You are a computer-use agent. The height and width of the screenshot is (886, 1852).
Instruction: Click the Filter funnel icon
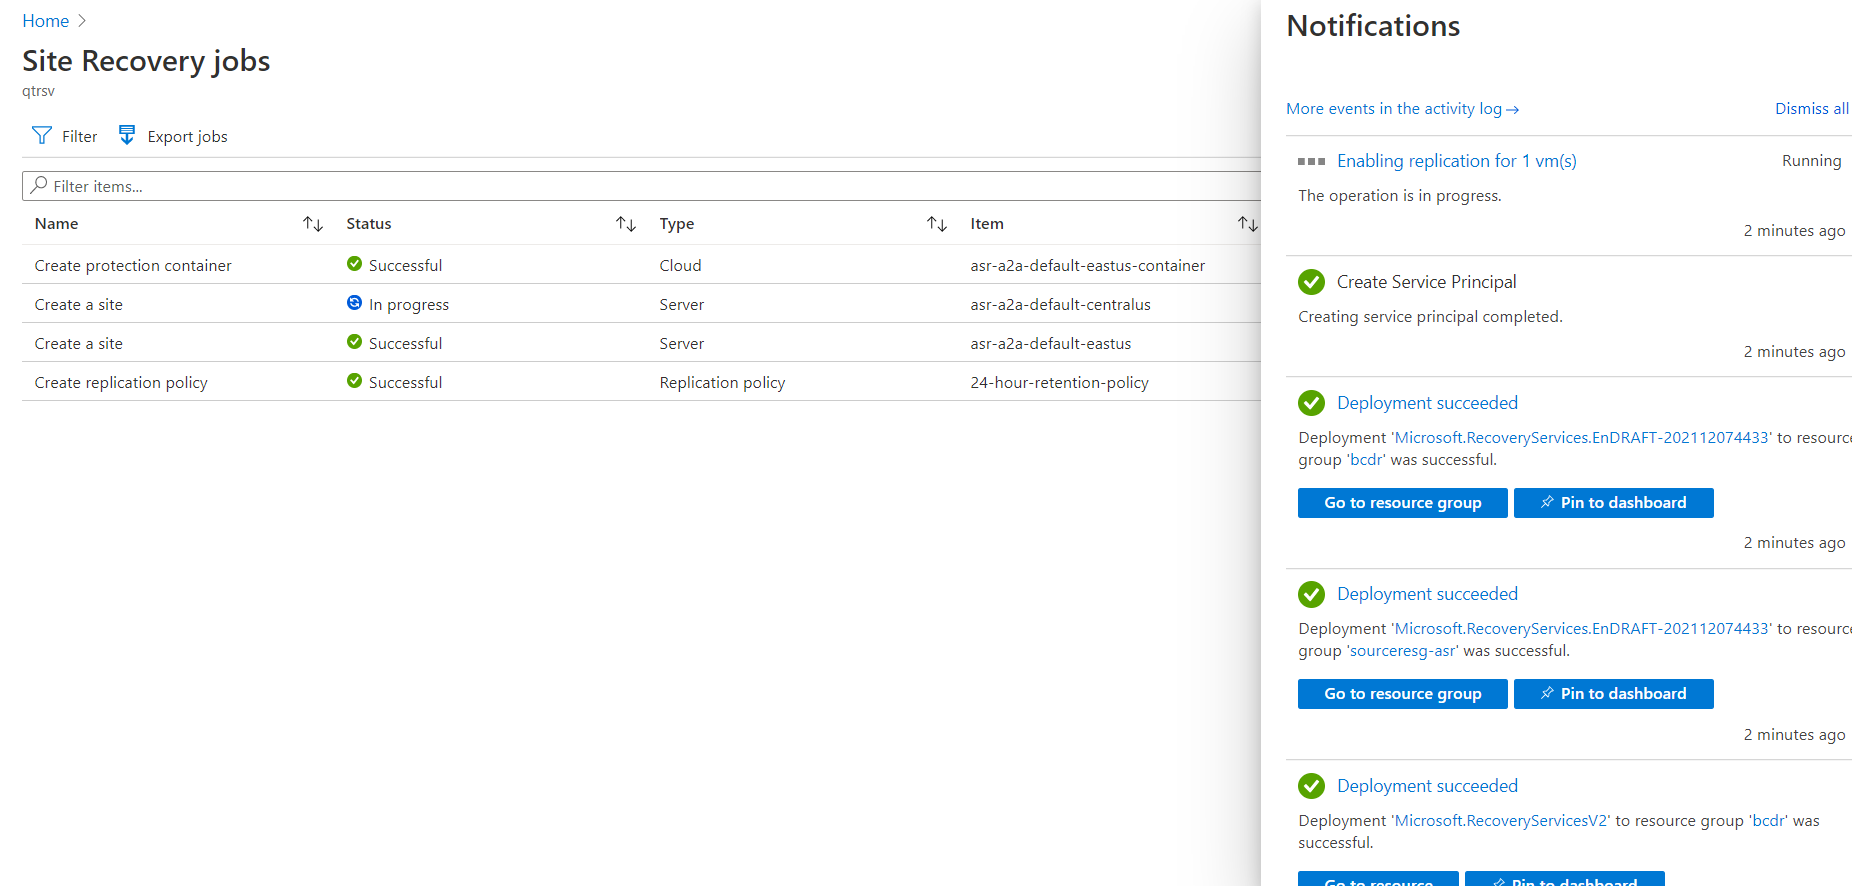click(42, 136)
